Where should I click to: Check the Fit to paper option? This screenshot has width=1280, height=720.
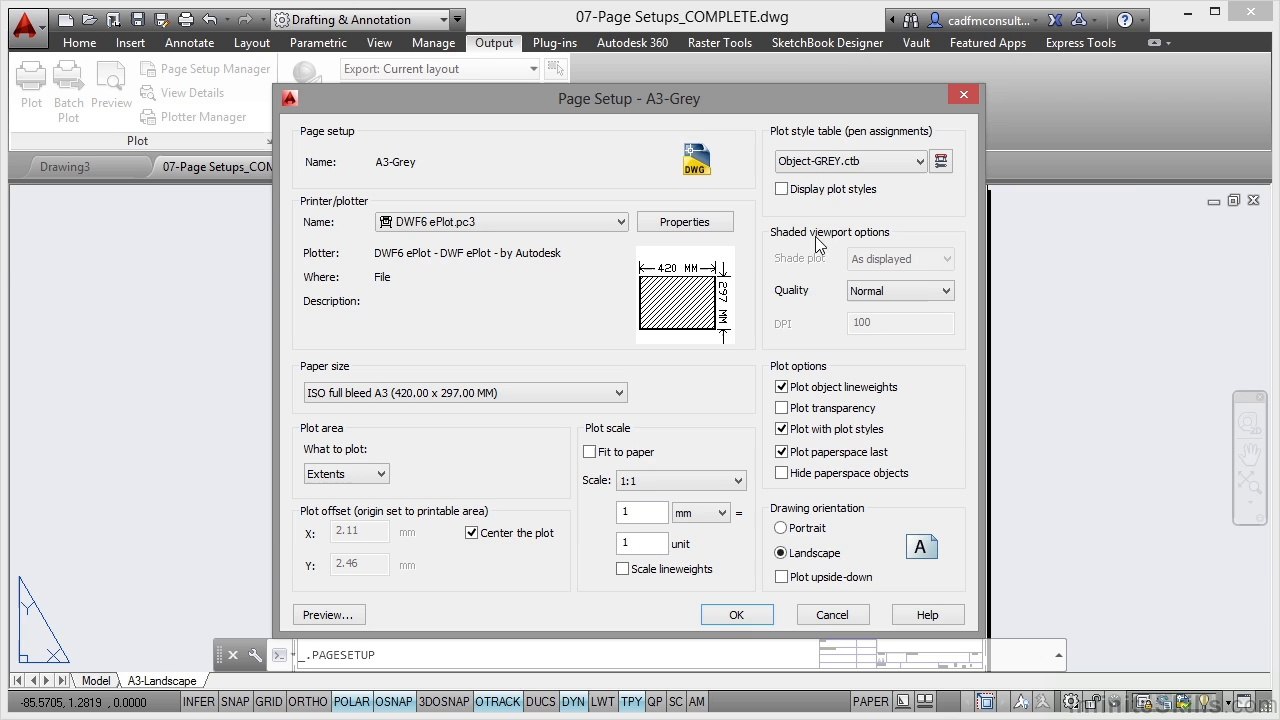point(590,452)
